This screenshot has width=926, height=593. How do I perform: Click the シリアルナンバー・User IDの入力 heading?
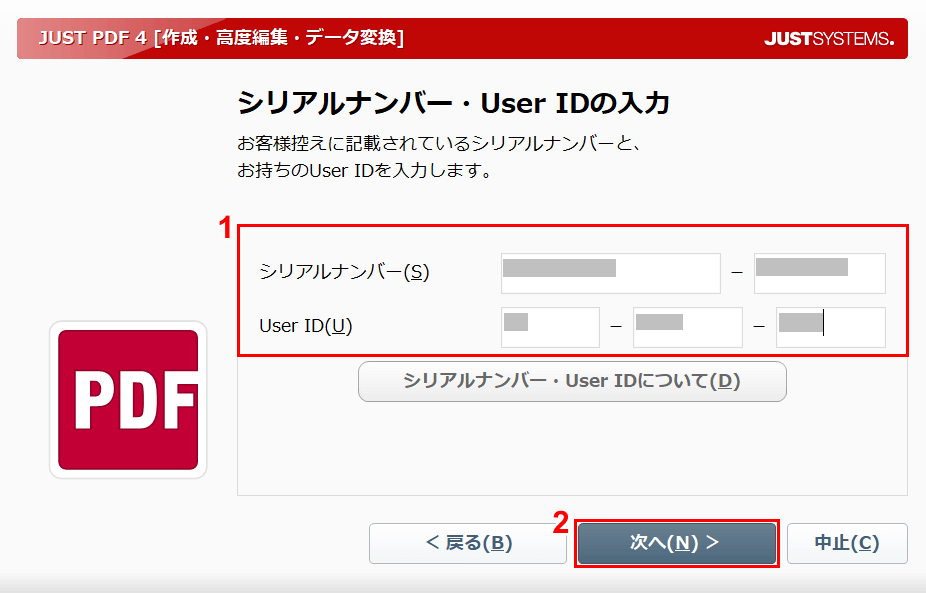coord(454,103)
